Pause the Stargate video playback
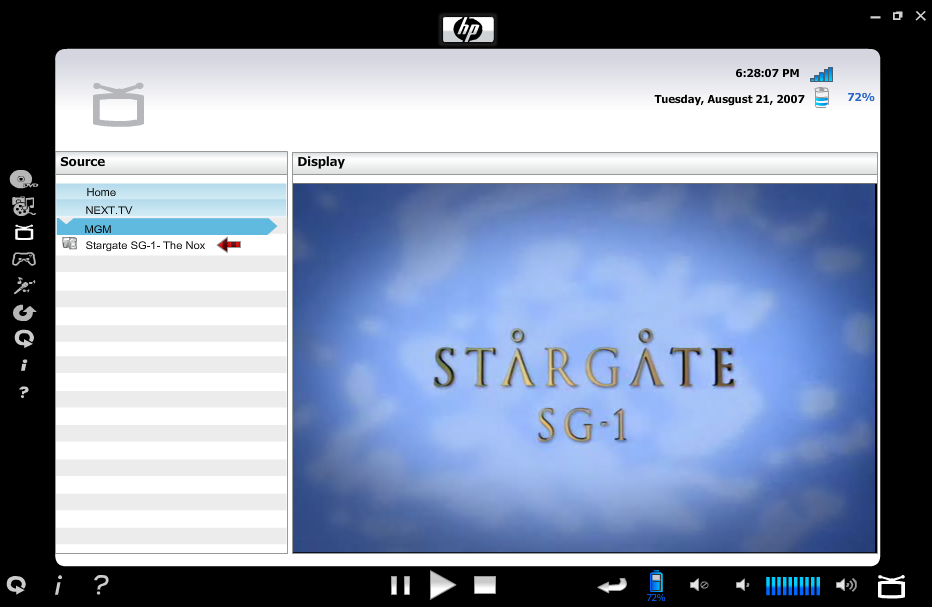 401,586
